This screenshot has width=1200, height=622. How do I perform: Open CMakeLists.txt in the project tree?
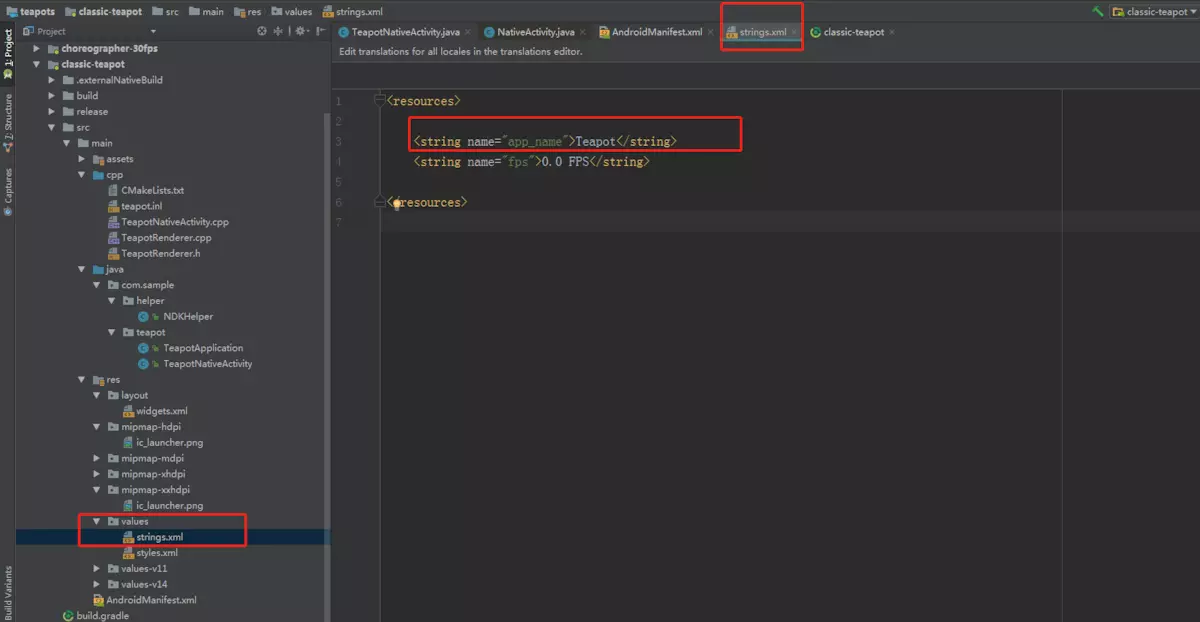tap(146, 190)
